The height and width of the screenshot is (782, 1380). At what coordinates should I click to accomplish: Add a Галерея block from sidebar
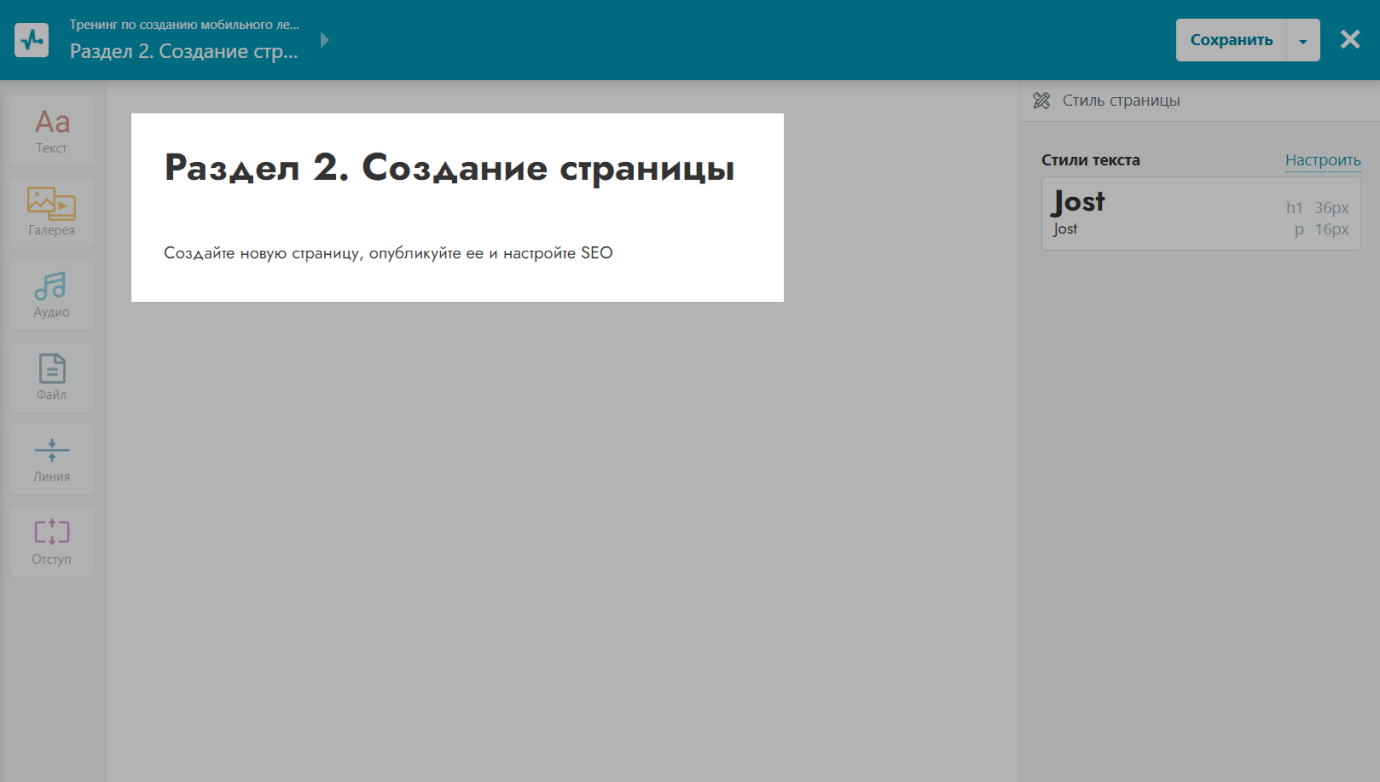coord(52,213)
